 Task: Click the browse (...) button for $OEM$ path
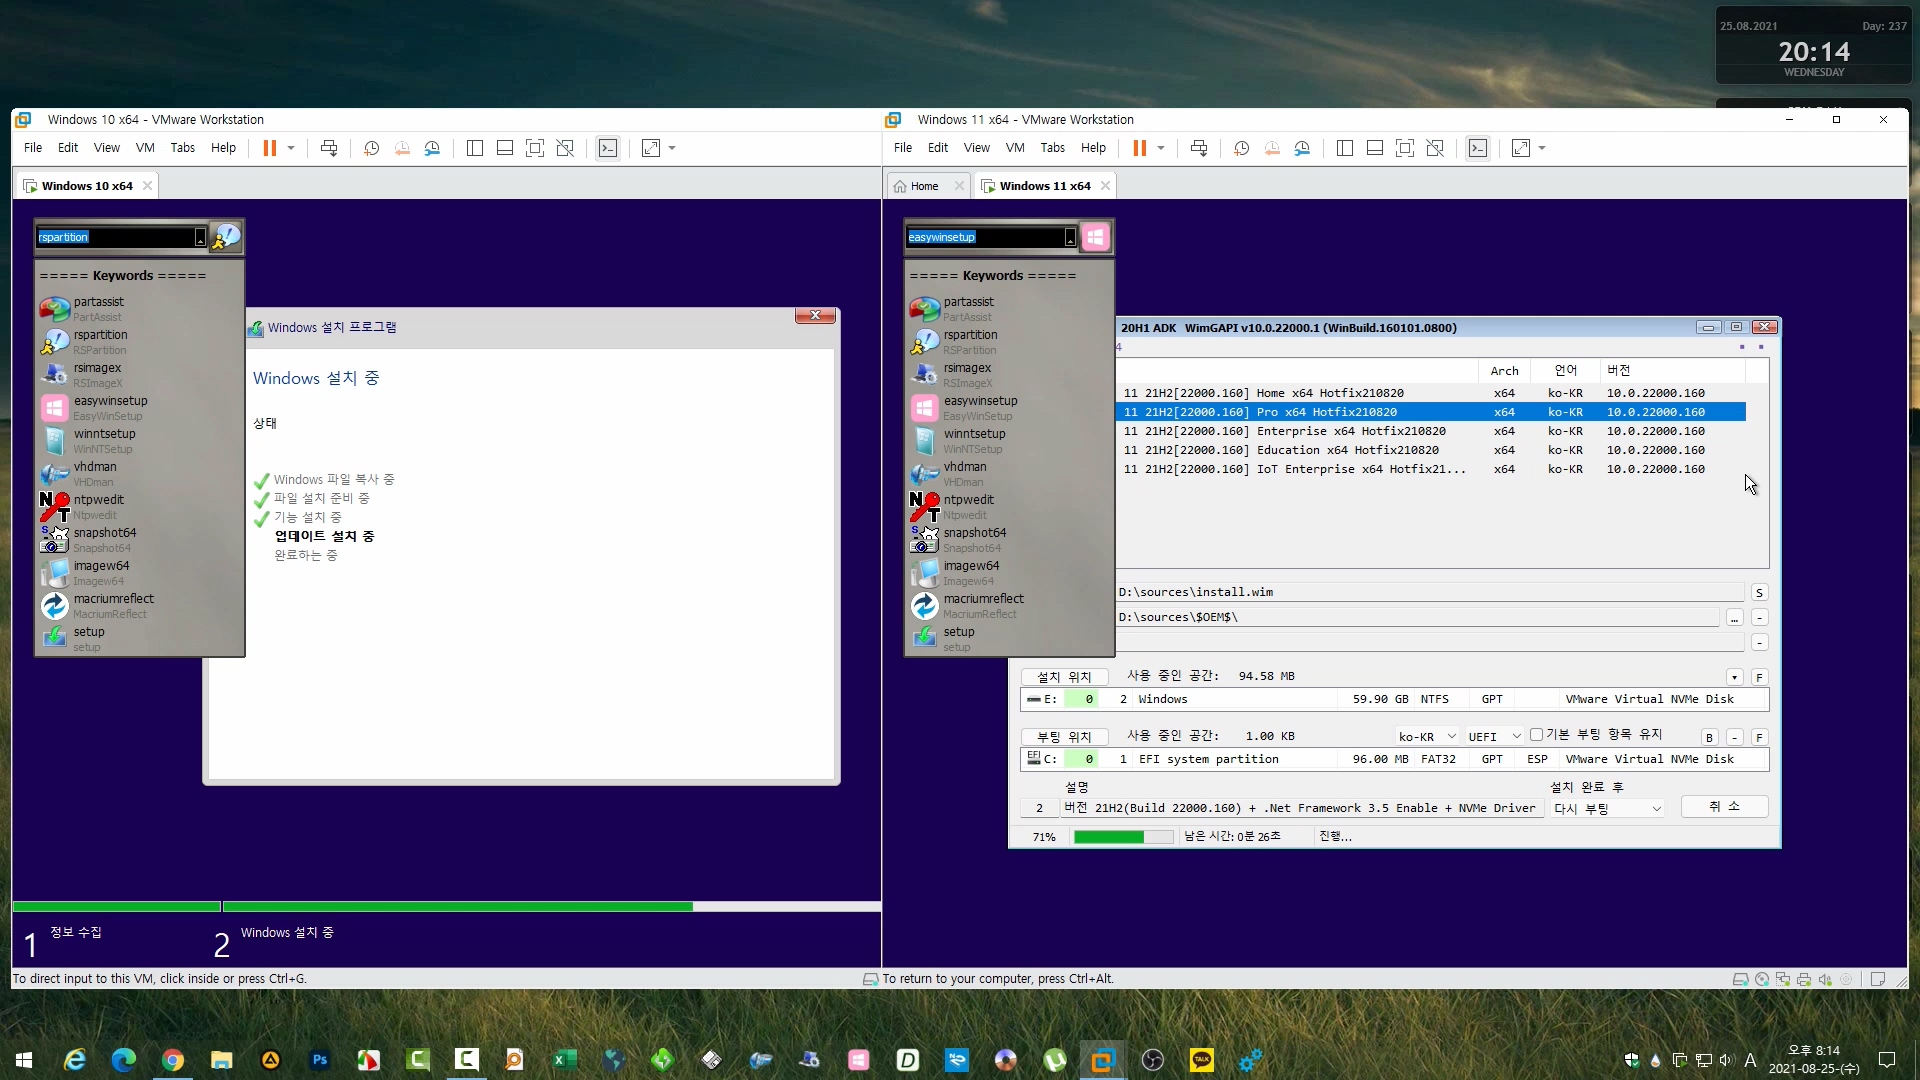coord(1734,618)
